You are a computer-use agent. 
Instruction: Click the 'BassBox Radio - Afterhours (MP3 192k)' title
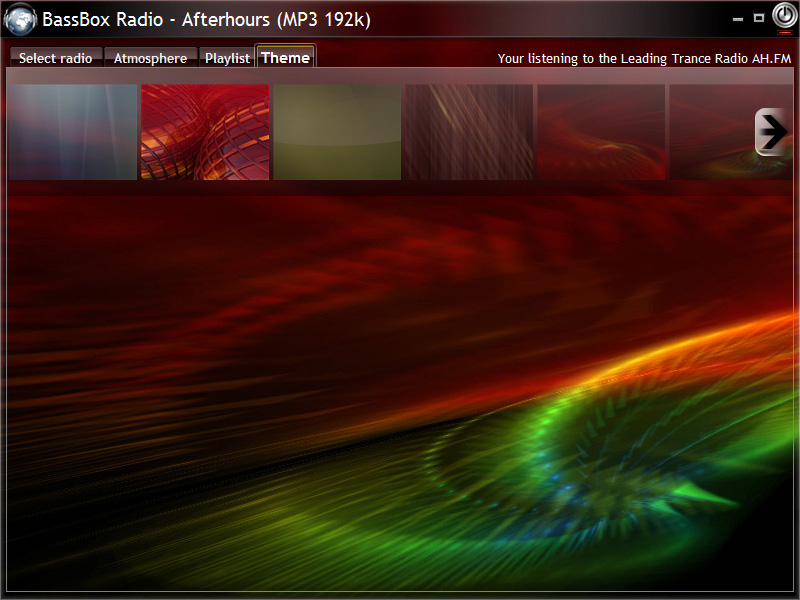click(206, 20)
